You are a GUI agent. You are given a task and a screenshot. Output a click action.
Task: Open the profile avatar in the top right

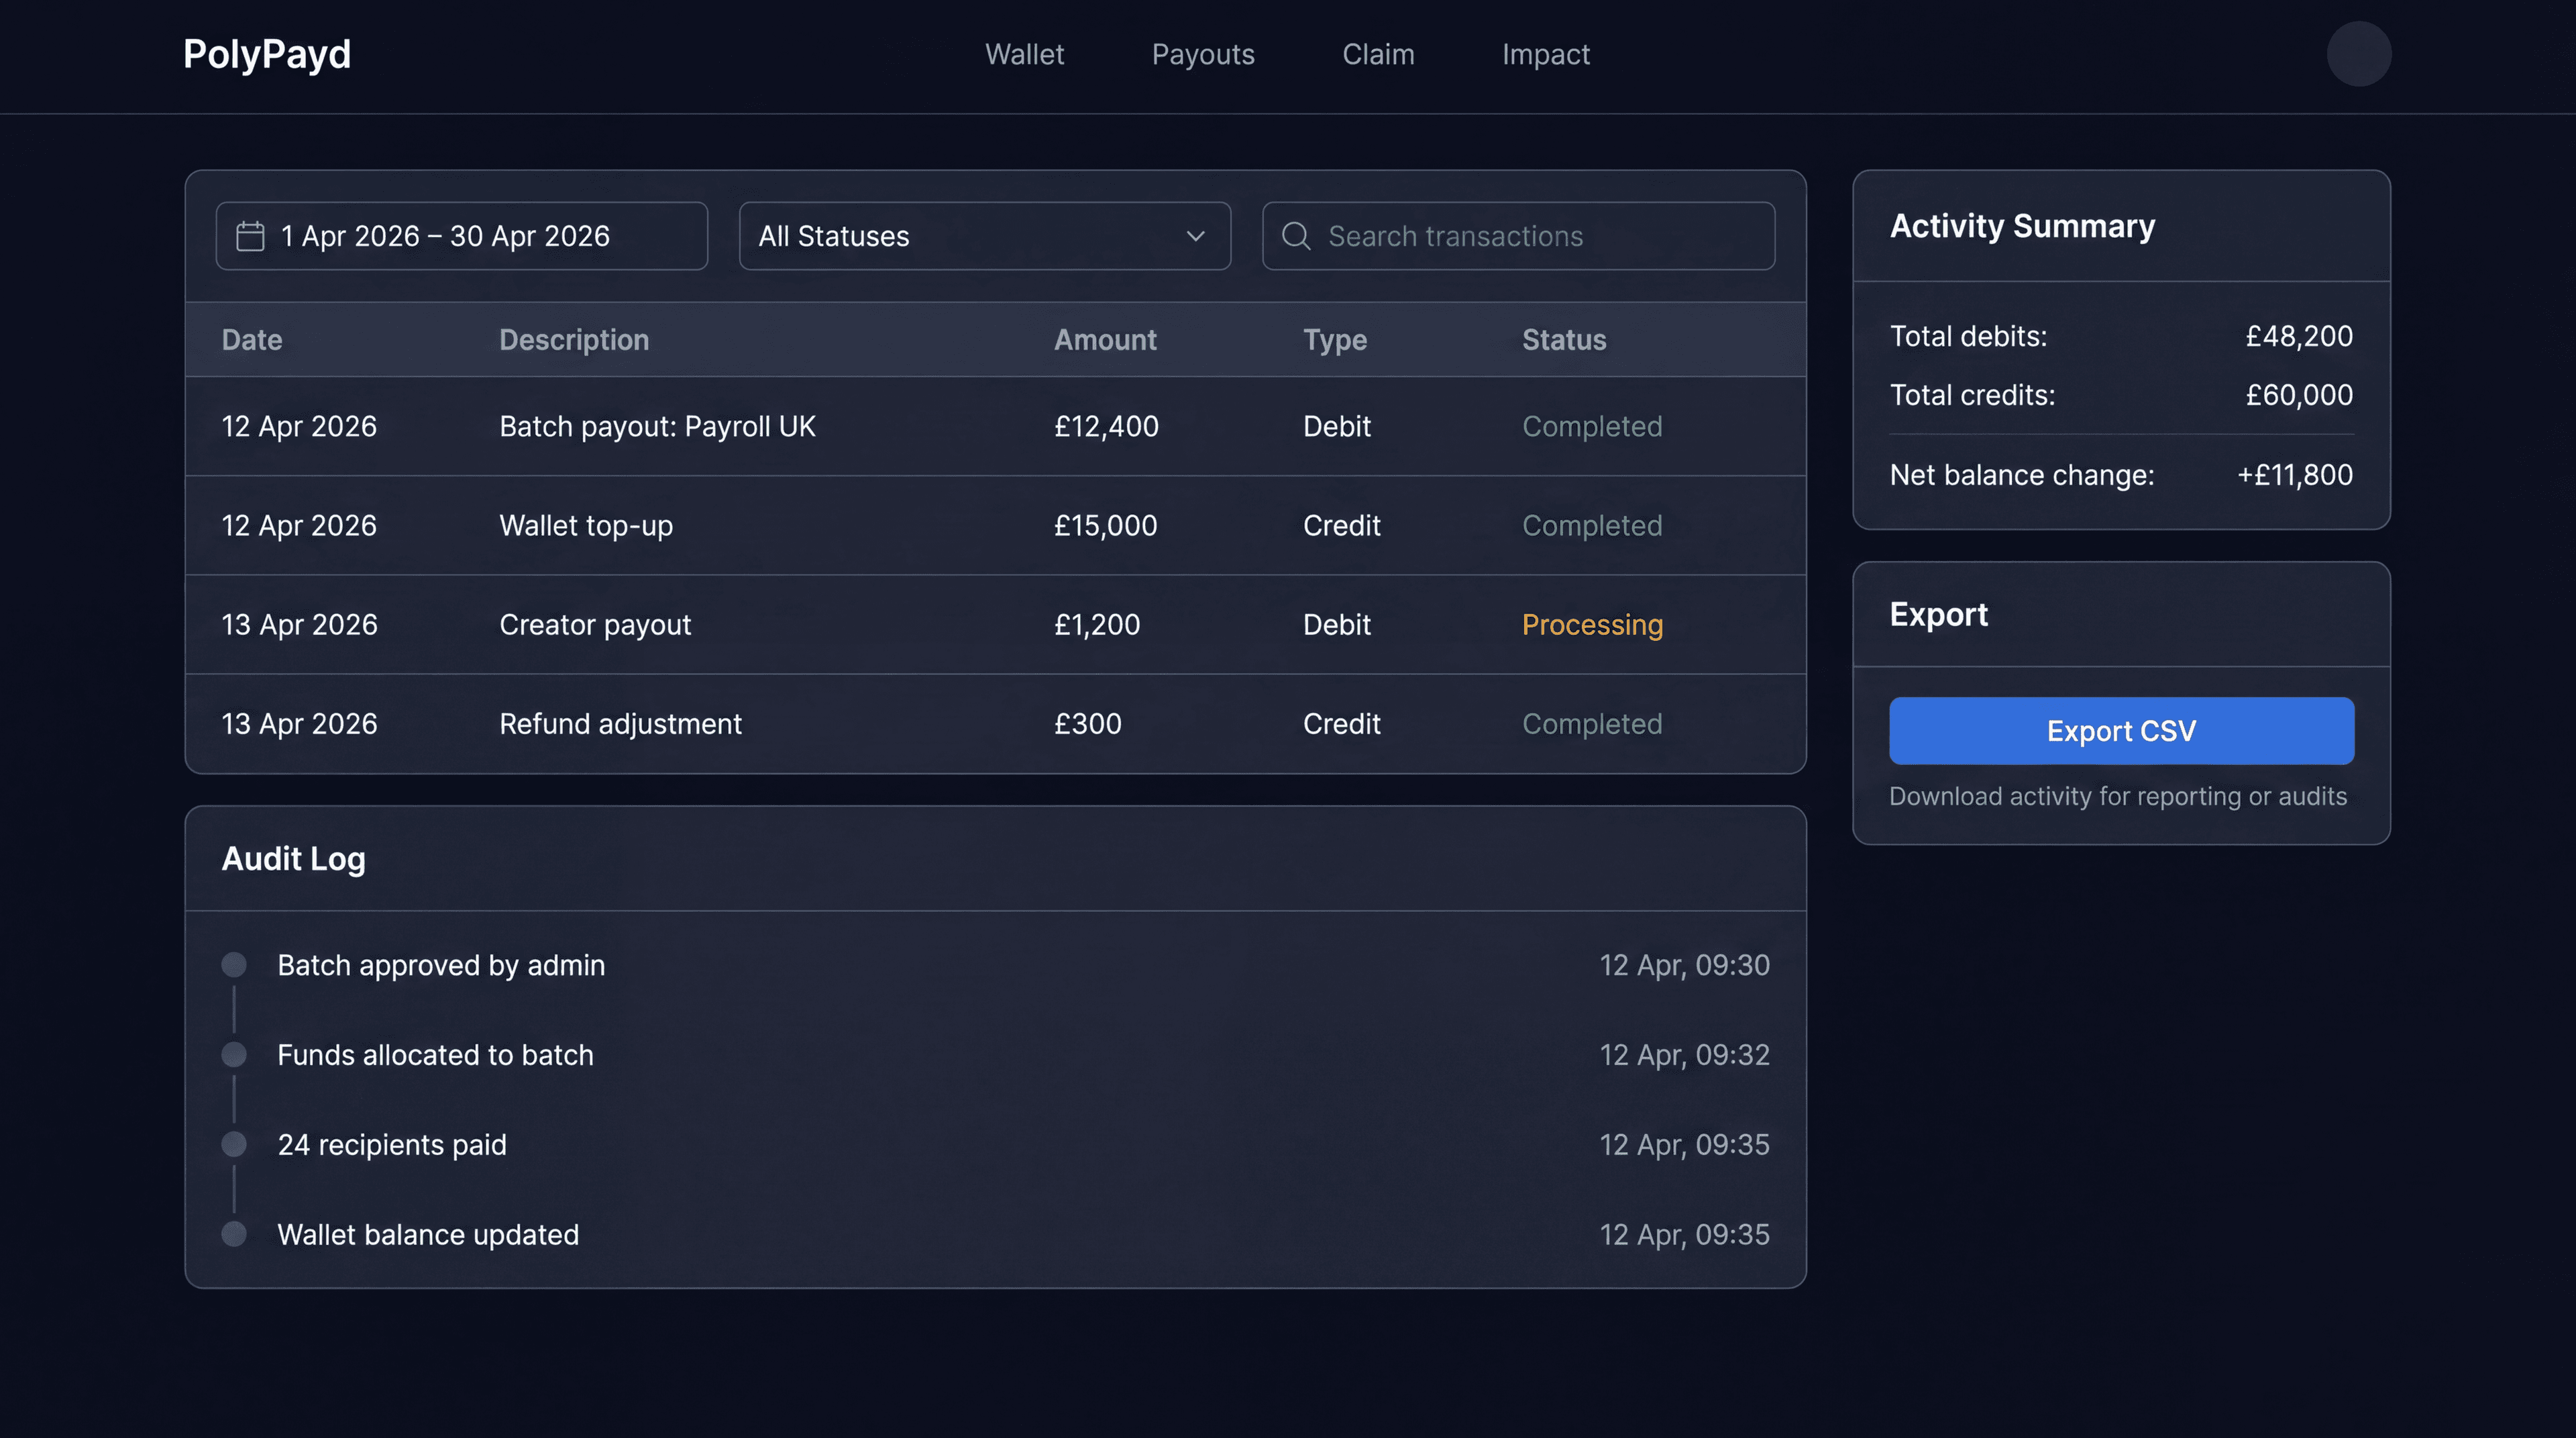pos(2359,53)
